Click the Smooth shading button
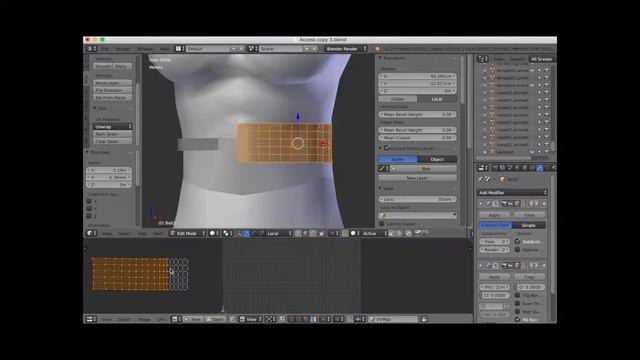The image size is (640, 360). [103, 66]
